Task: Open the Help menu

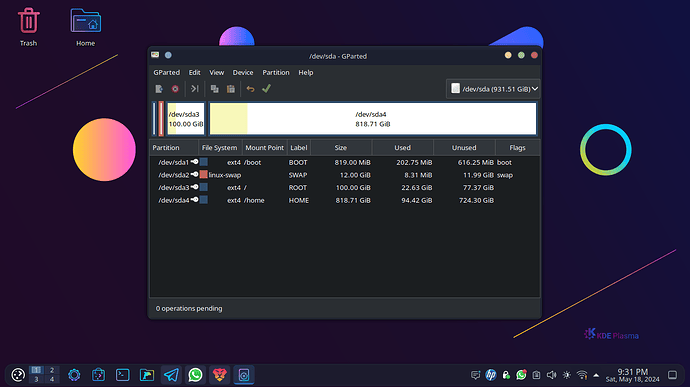Action: tap(306, 72)
